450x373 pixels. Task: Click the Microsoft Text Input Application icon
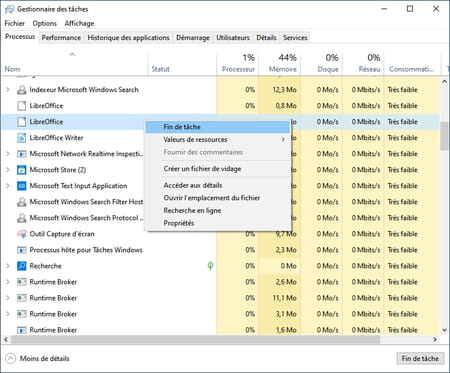point(22,186)
